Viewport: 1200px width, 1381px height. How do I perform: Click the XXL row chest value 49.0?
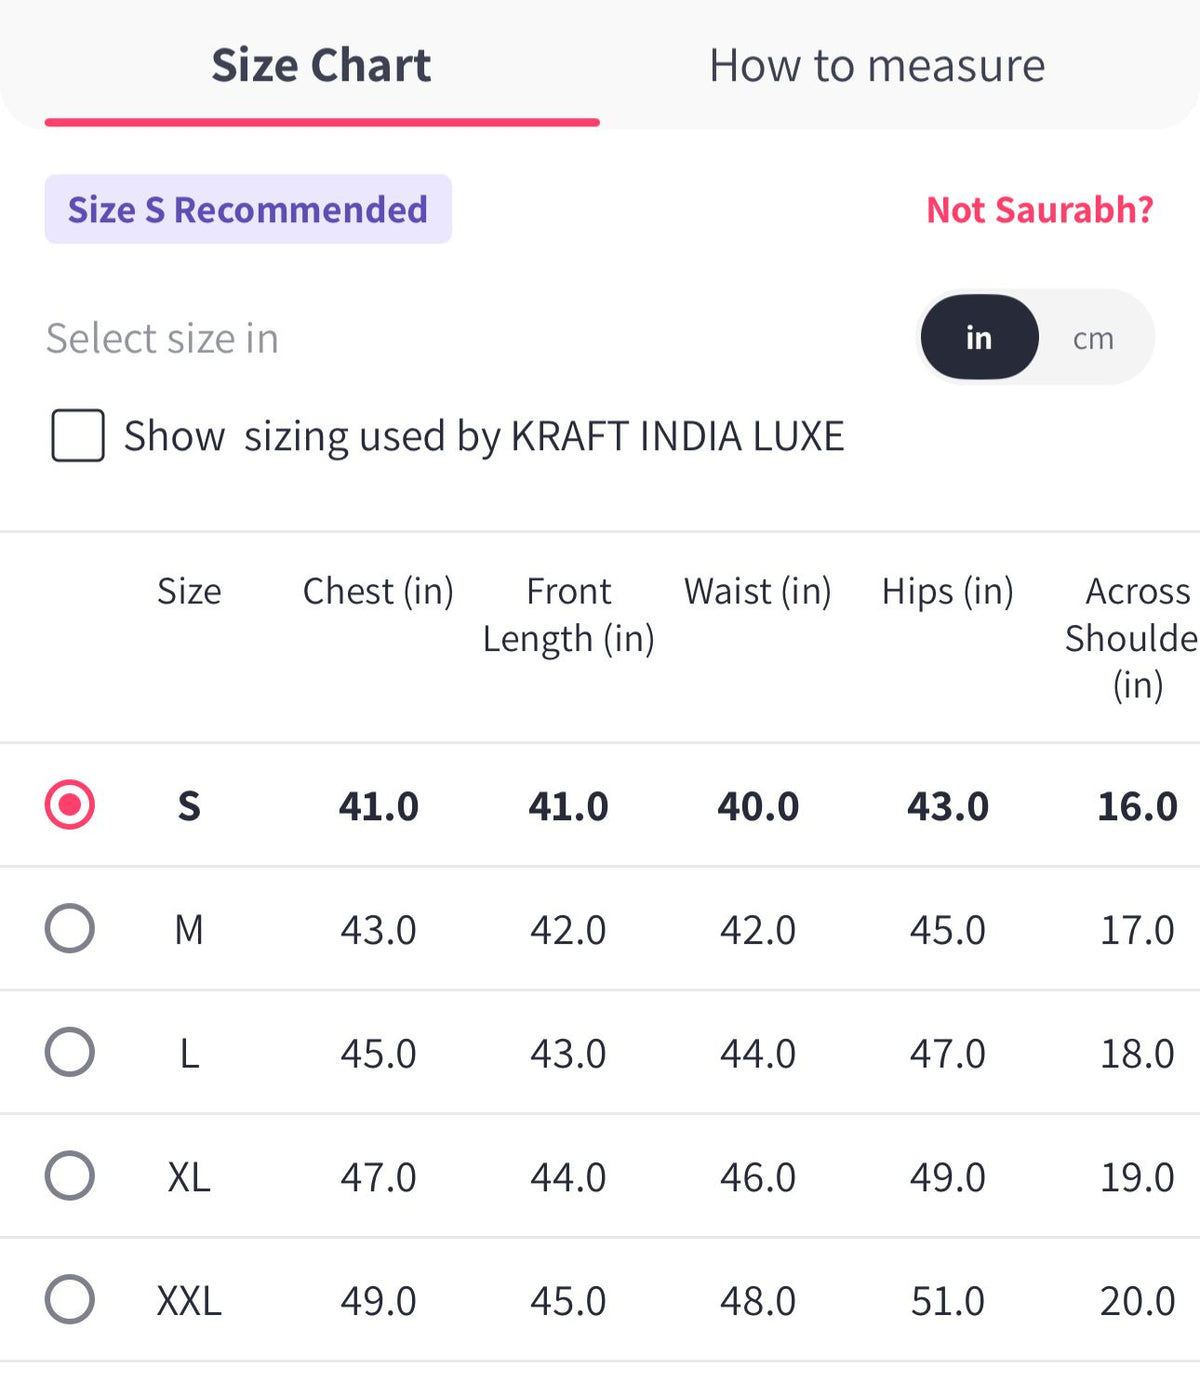coord(378,1301)
